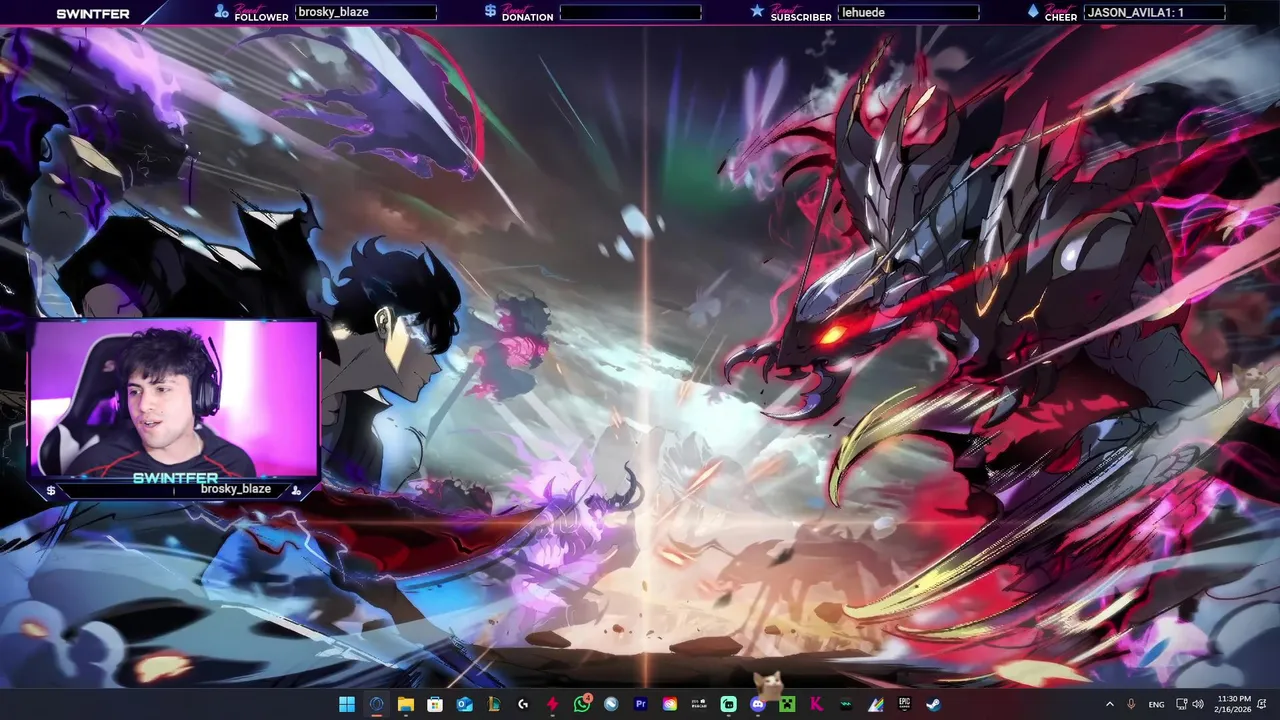
Task: Open Adobe Creative Cloud taskbar icon
Action: coord(670,704)
